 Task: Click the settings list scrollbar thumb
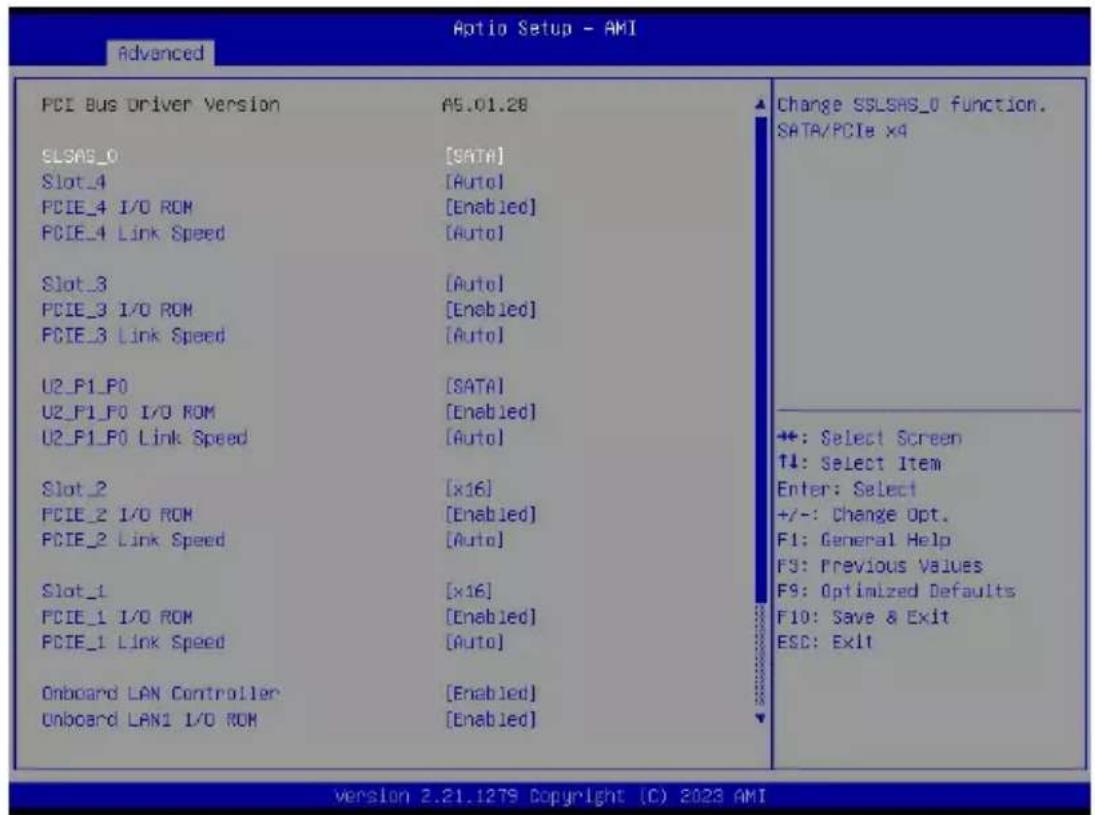point(760,360)
